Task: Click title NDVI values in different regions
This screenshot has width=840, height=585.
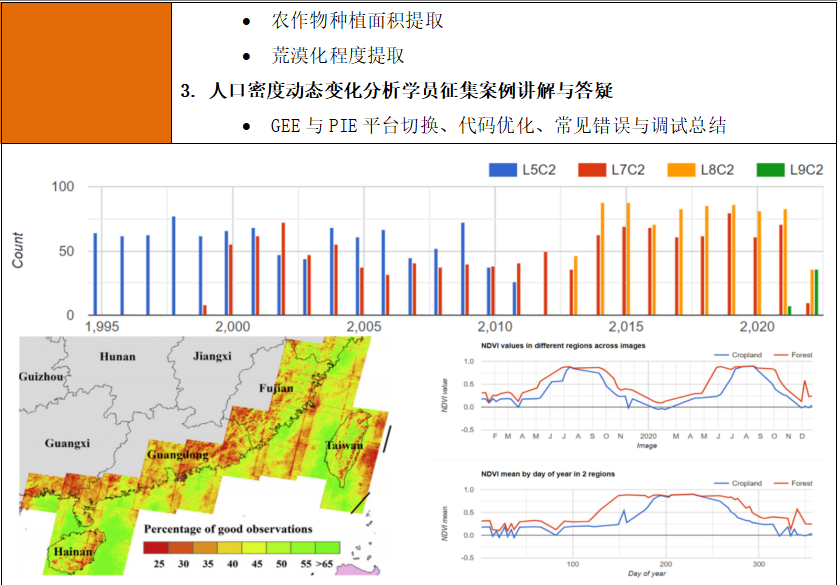Action: [563, 346]
